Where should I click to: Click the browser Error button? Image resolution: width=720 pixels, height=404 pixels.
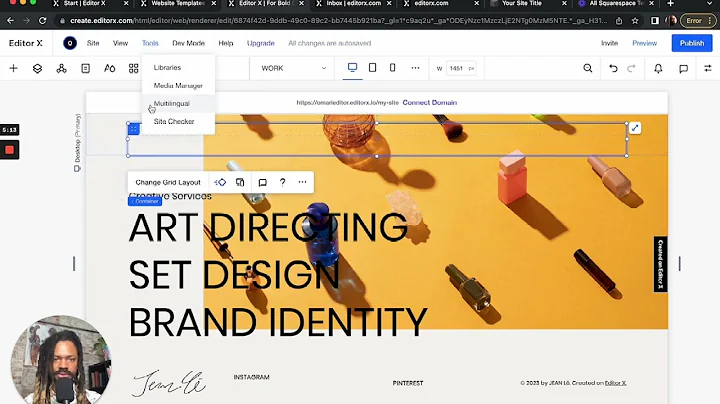[x=697, y=21]
